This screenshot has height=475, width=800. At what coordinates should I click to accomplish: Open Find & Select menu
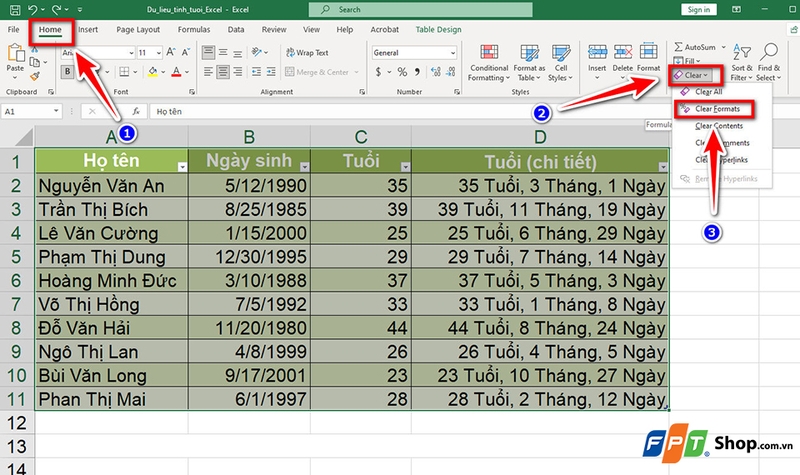pyautogui.click(x=768, y=62)
